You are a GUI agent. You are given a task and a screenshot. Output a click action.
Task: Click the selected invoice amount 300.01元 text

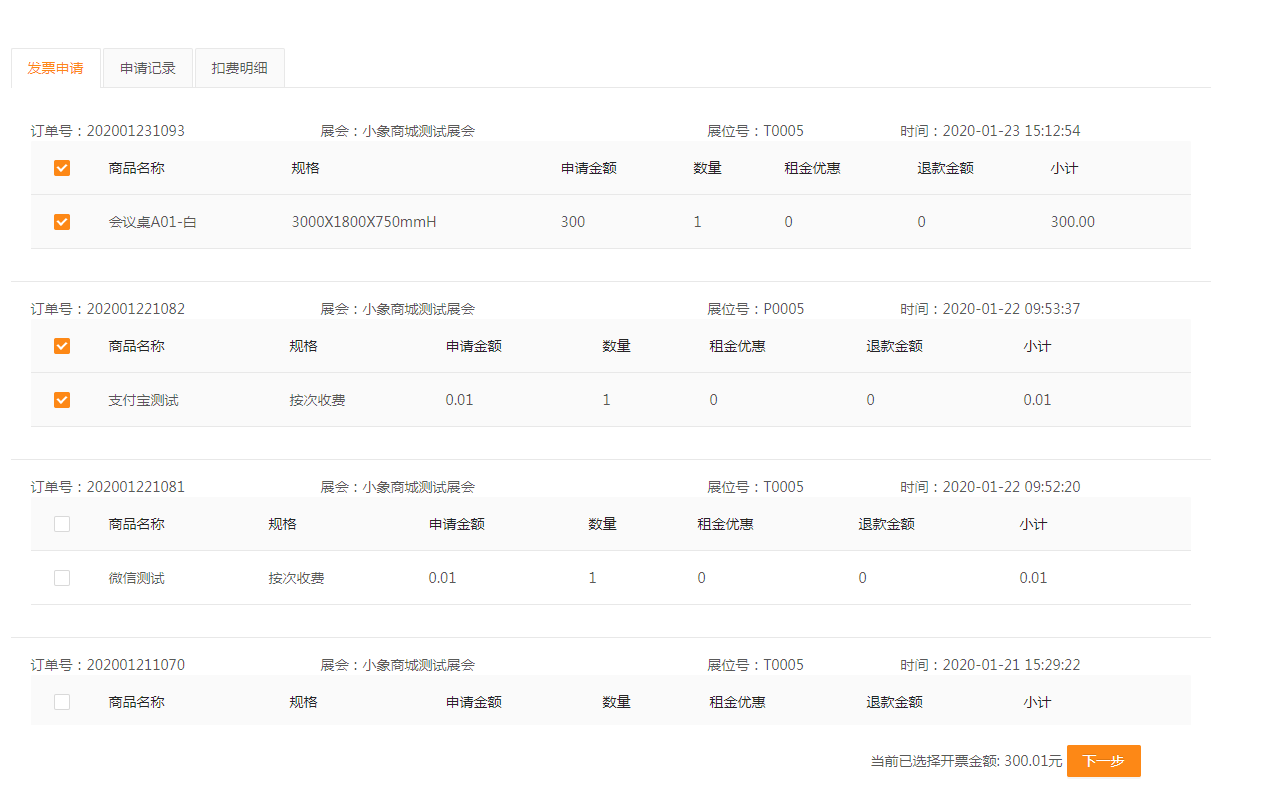1033,761
